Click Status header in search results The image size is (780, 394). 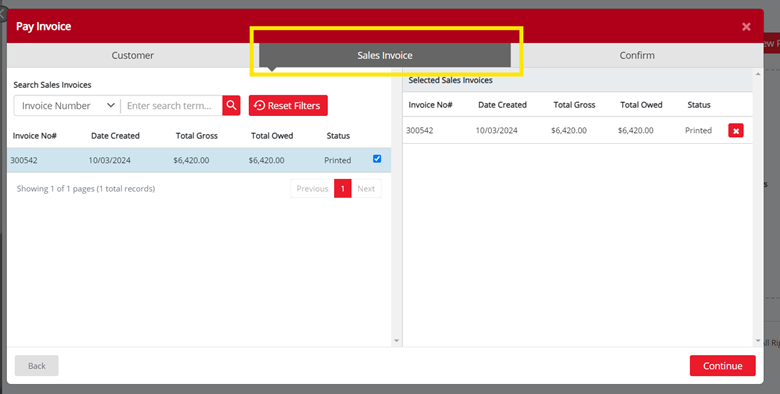338,136
